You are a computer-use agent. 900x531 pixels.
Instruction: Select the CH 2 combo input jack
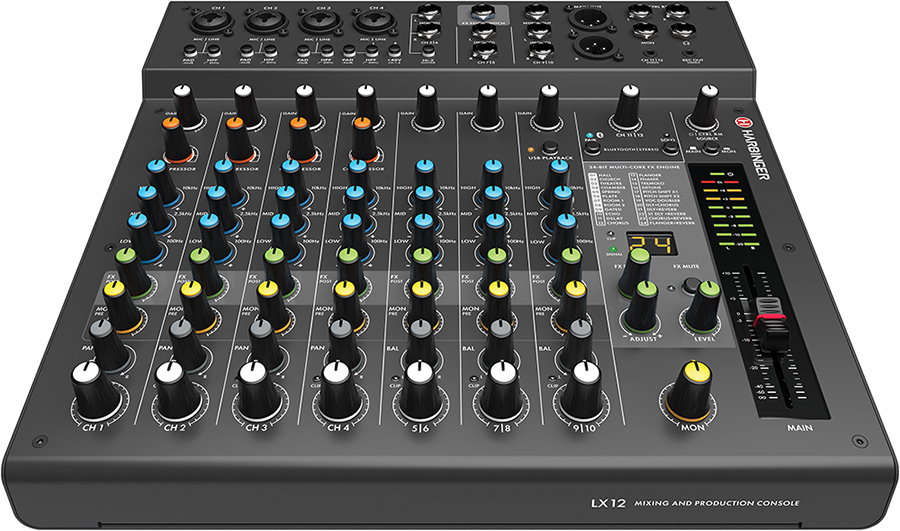coord(266,22)
